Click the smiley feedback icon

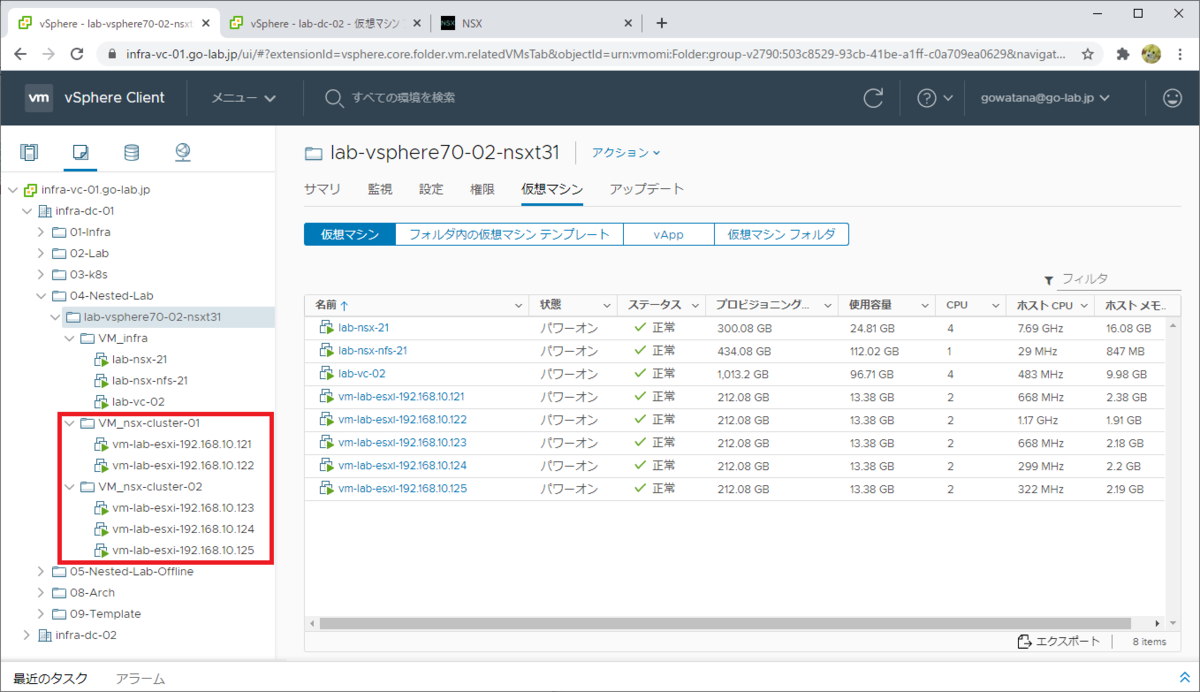coord(1172,98)
